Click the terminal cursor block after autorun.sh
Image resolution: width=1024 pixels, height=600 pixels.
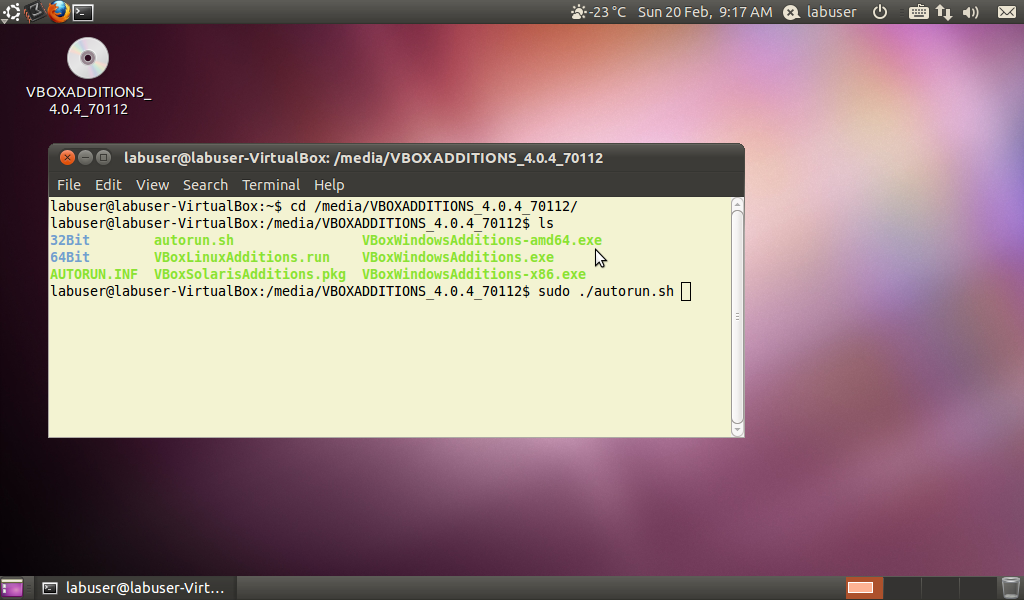[686, 291]
